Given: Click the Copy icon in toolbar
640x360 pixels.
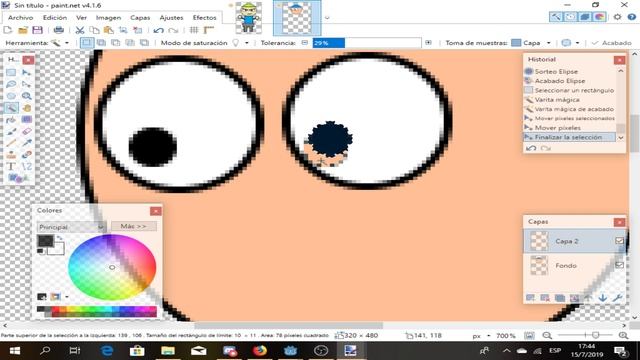Looking at the screenshot, I should pos(94,30).
